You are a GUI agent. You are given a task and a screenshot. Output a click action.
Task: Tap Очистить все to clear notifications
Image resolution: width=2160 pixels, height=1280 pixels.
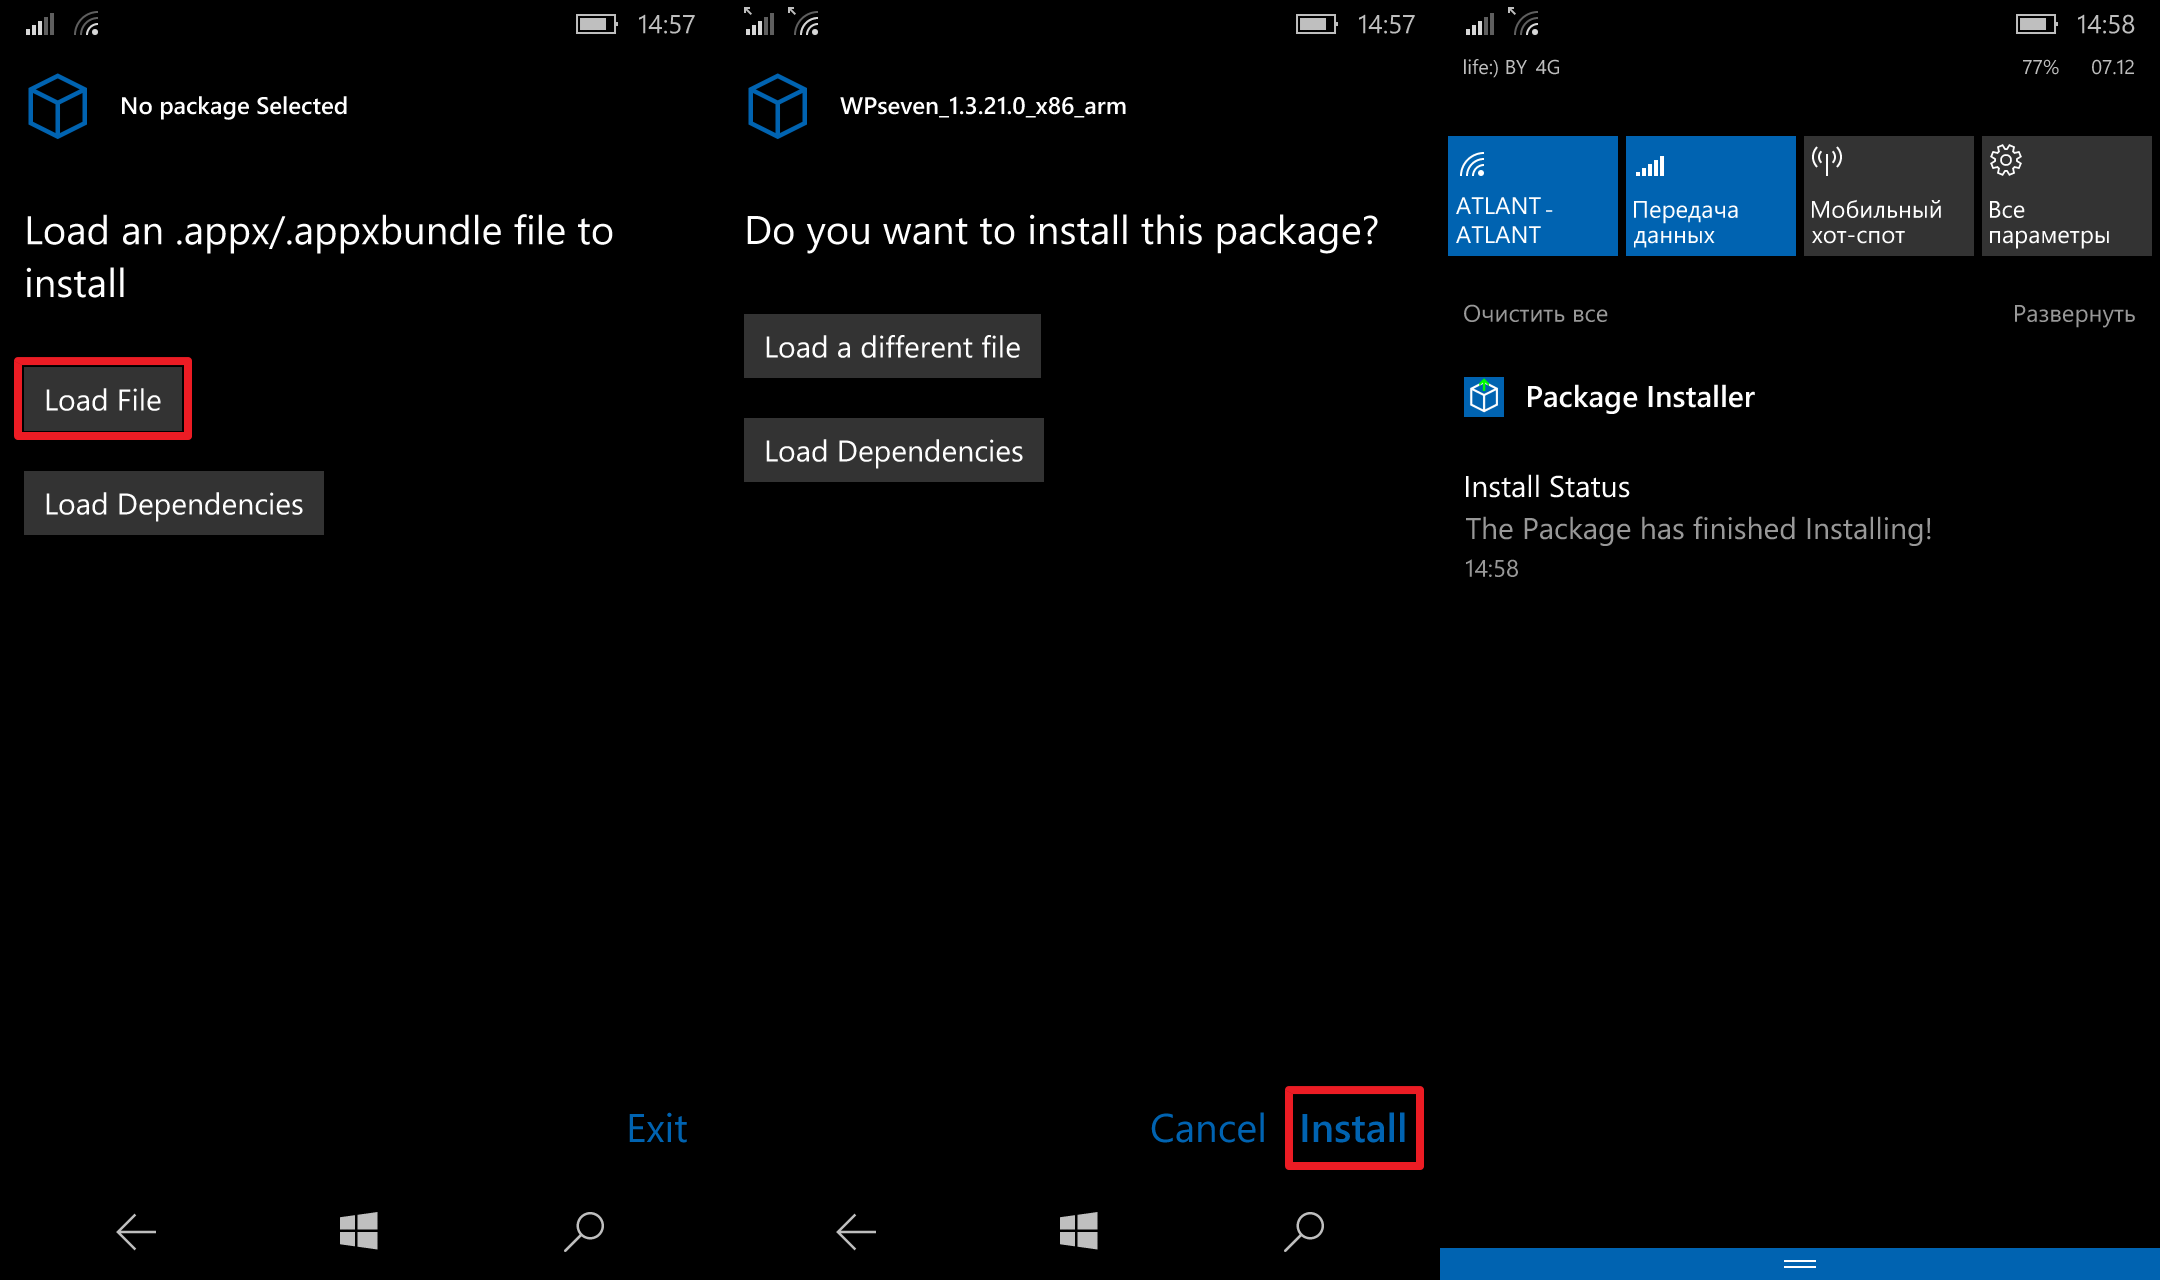click(1535, 314)
